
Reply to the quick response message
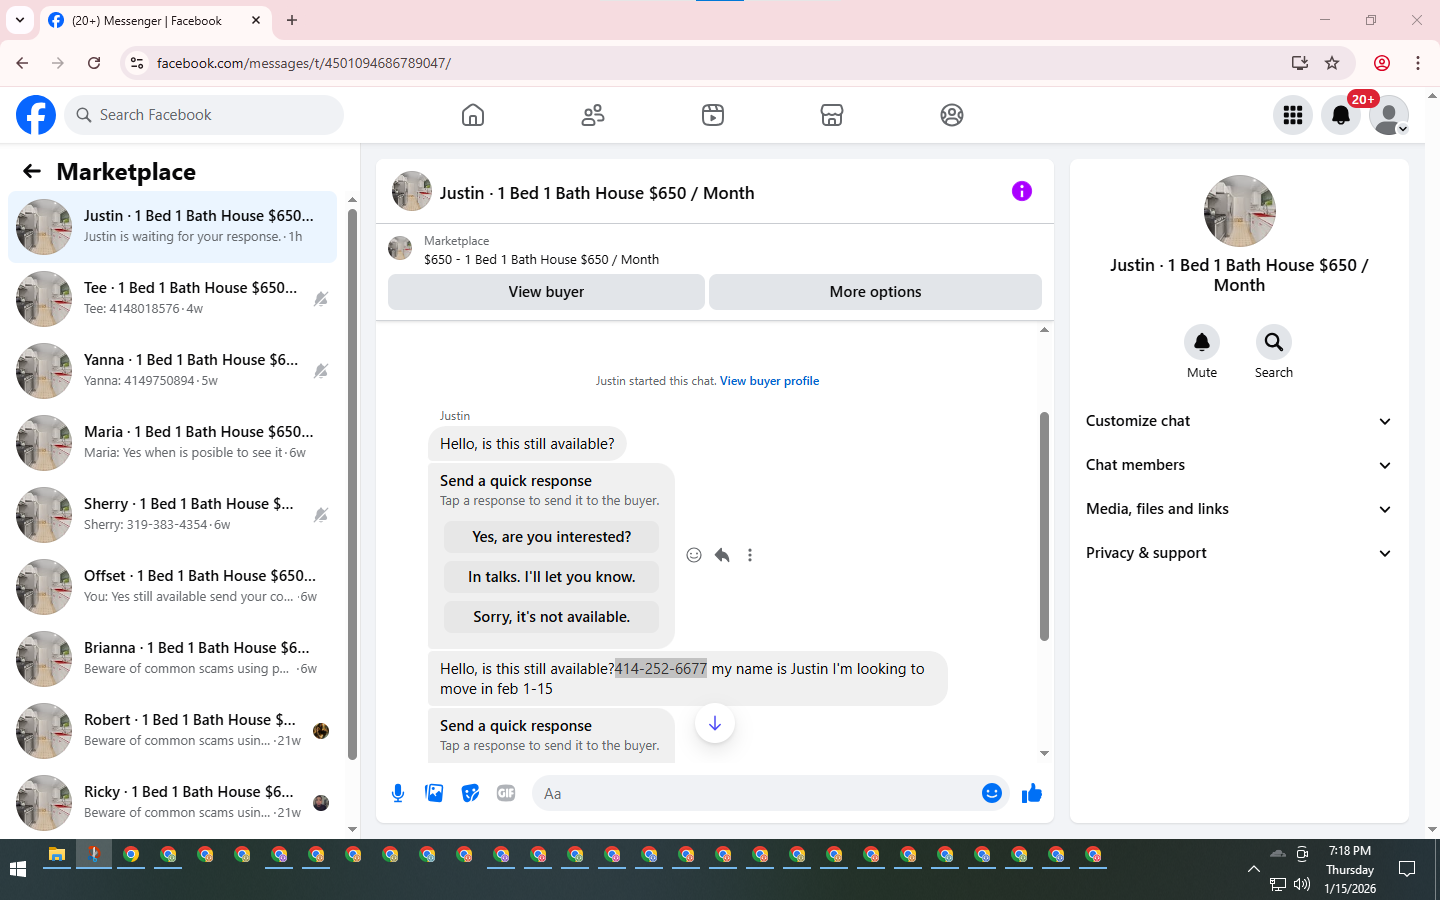722,555
